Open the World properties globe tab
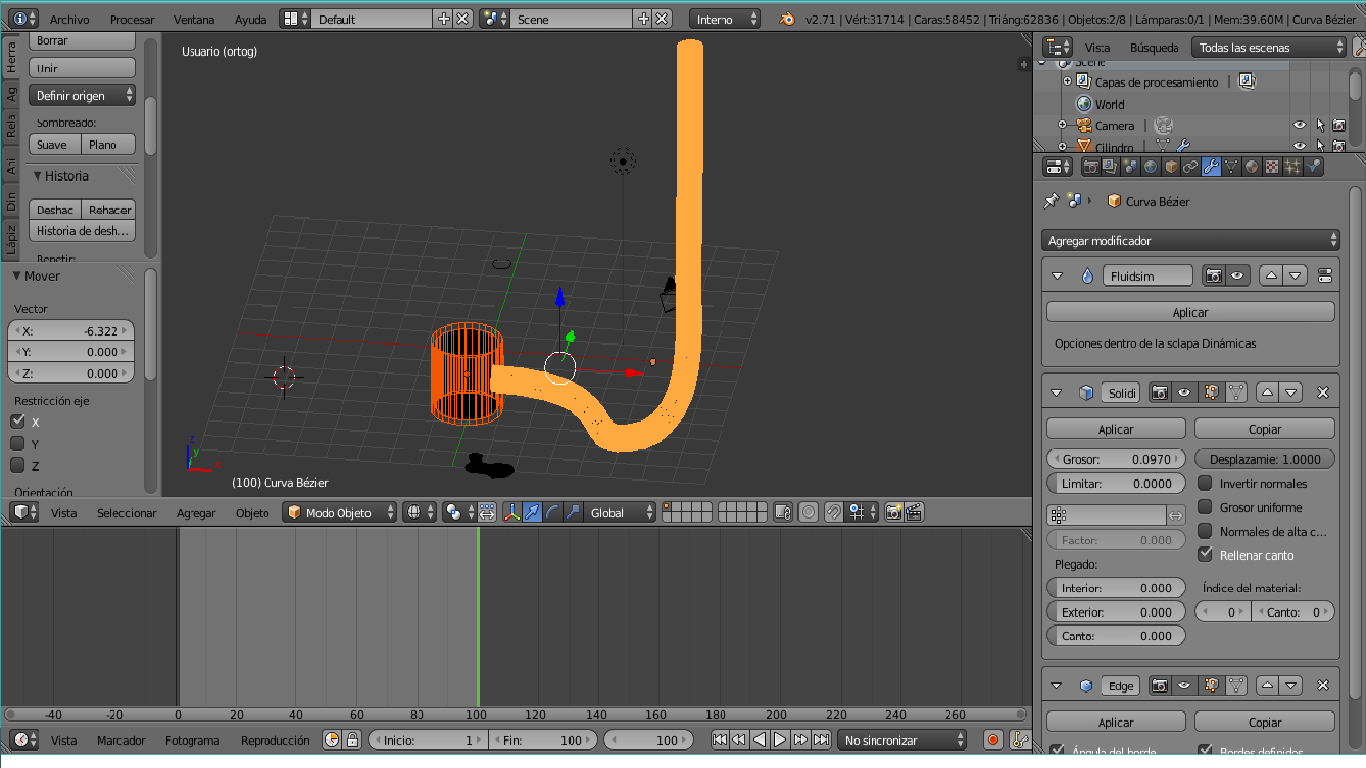The image size is (1366, 768). (x=1151, y=167)
